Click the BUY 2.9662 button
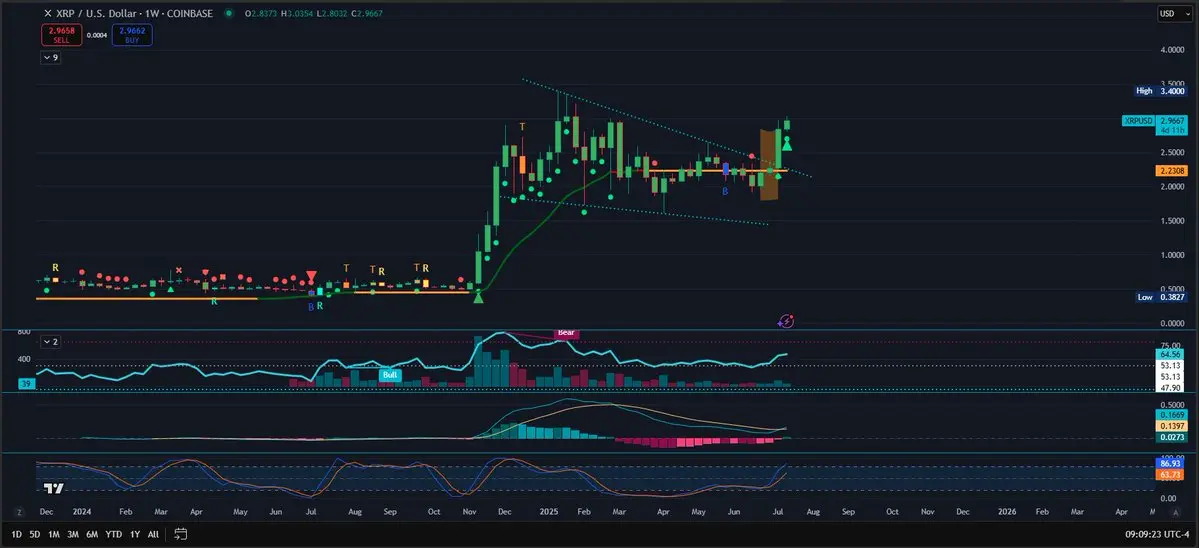The width and height of the screenshot is (1199, 548). tap(132, 34)
